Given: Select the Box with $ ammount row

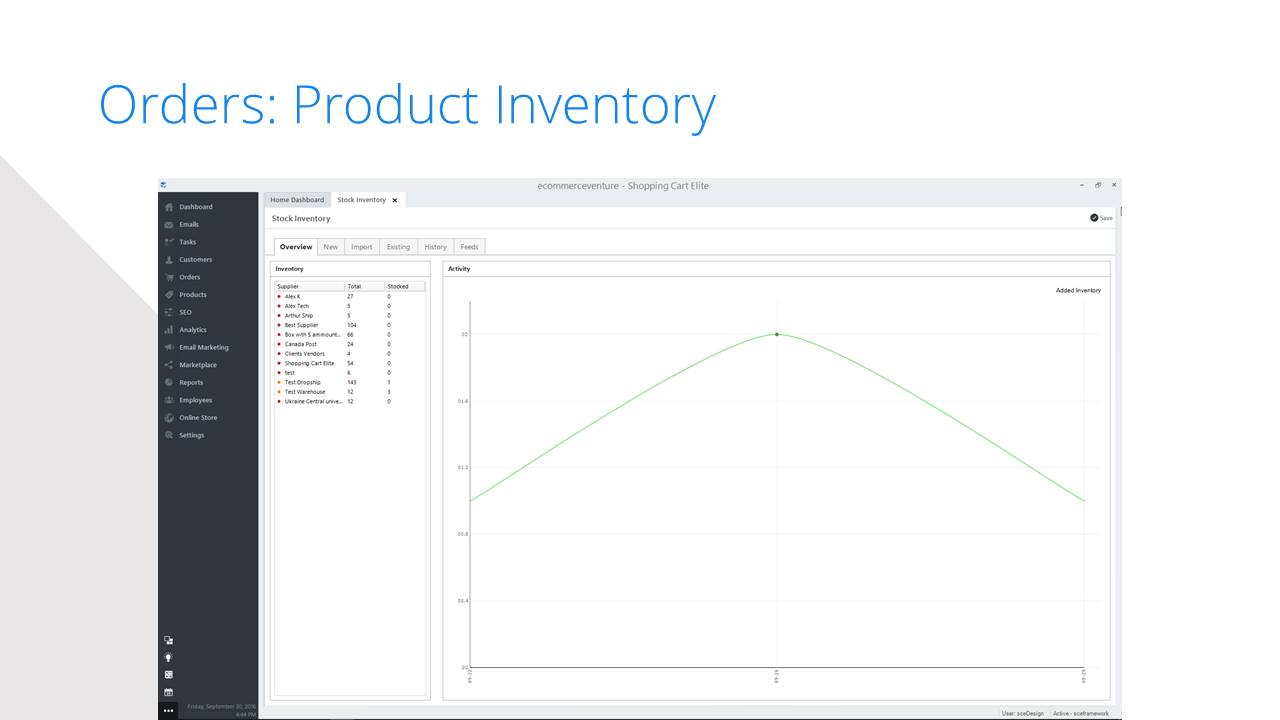Looking at the screenshot, I should tap(350, 335).
